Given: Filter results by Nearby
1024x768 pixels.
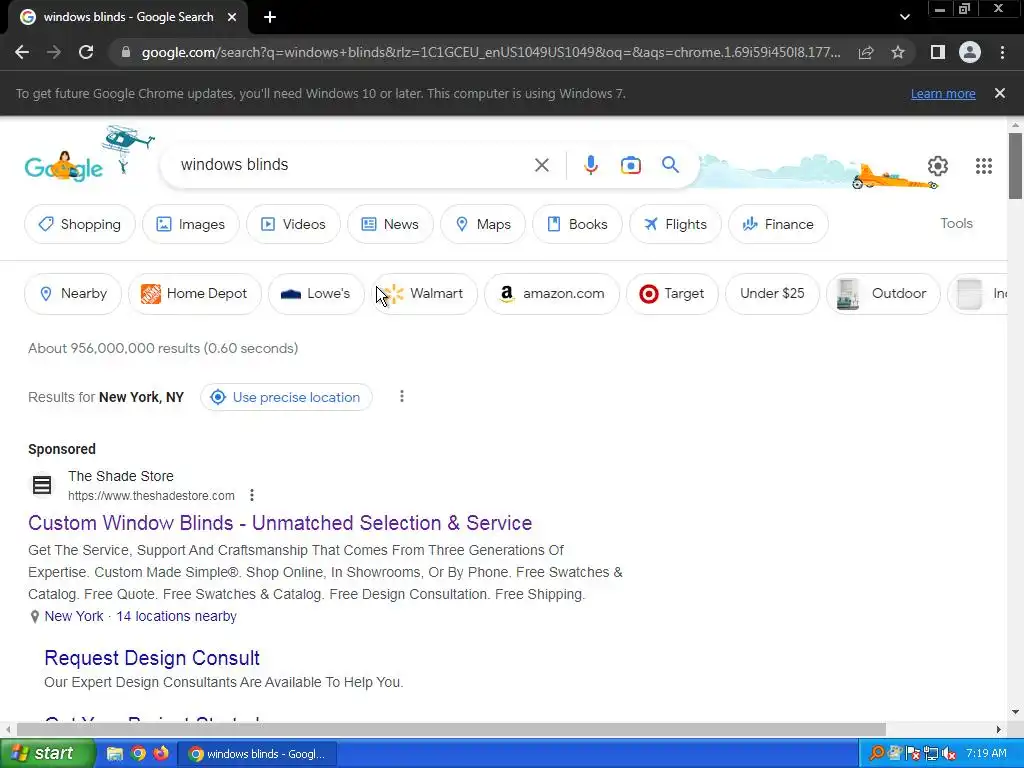Looking at the screenshot, I should pos(72,294).
